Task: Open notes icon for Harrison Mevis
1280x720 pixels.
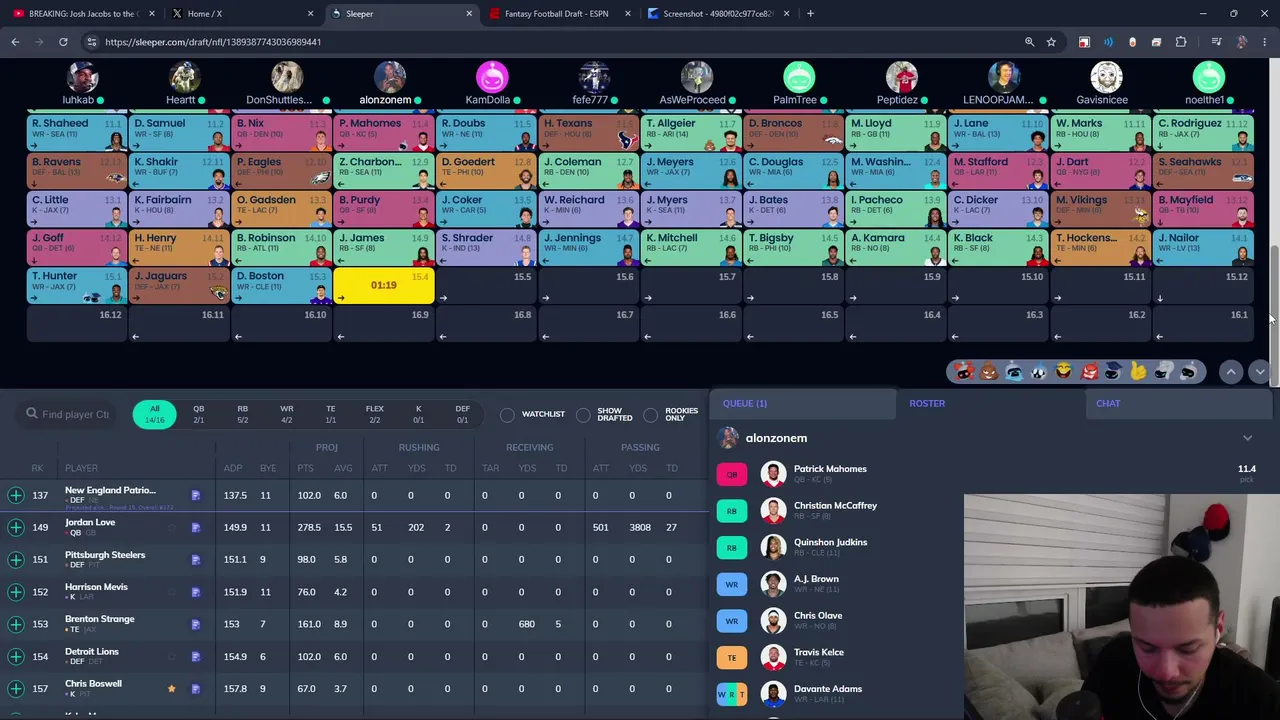Action: coord(195,592)
